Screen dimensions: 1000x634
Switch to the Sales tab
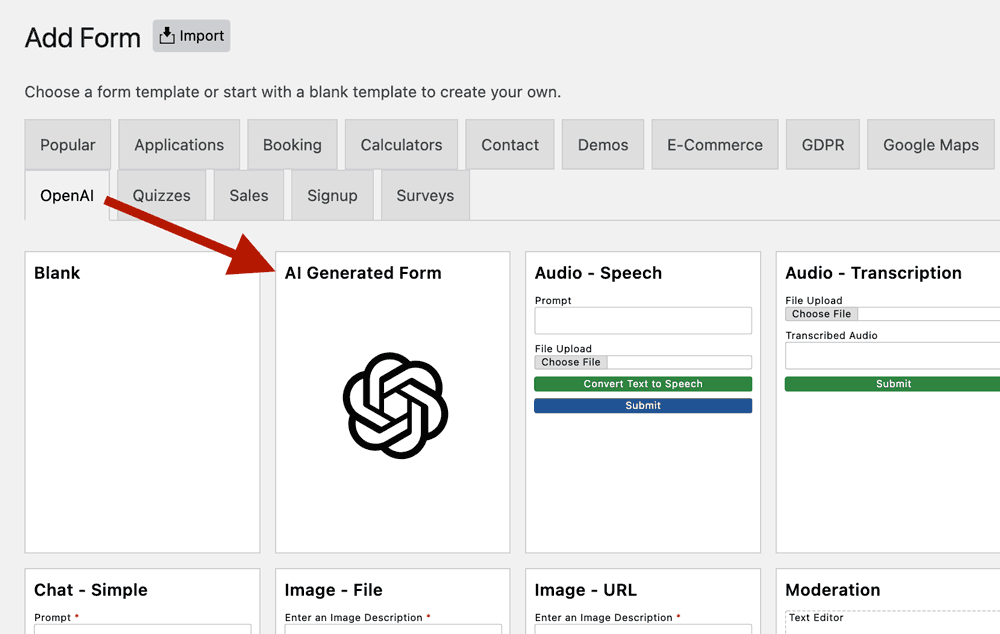point(249,195)
